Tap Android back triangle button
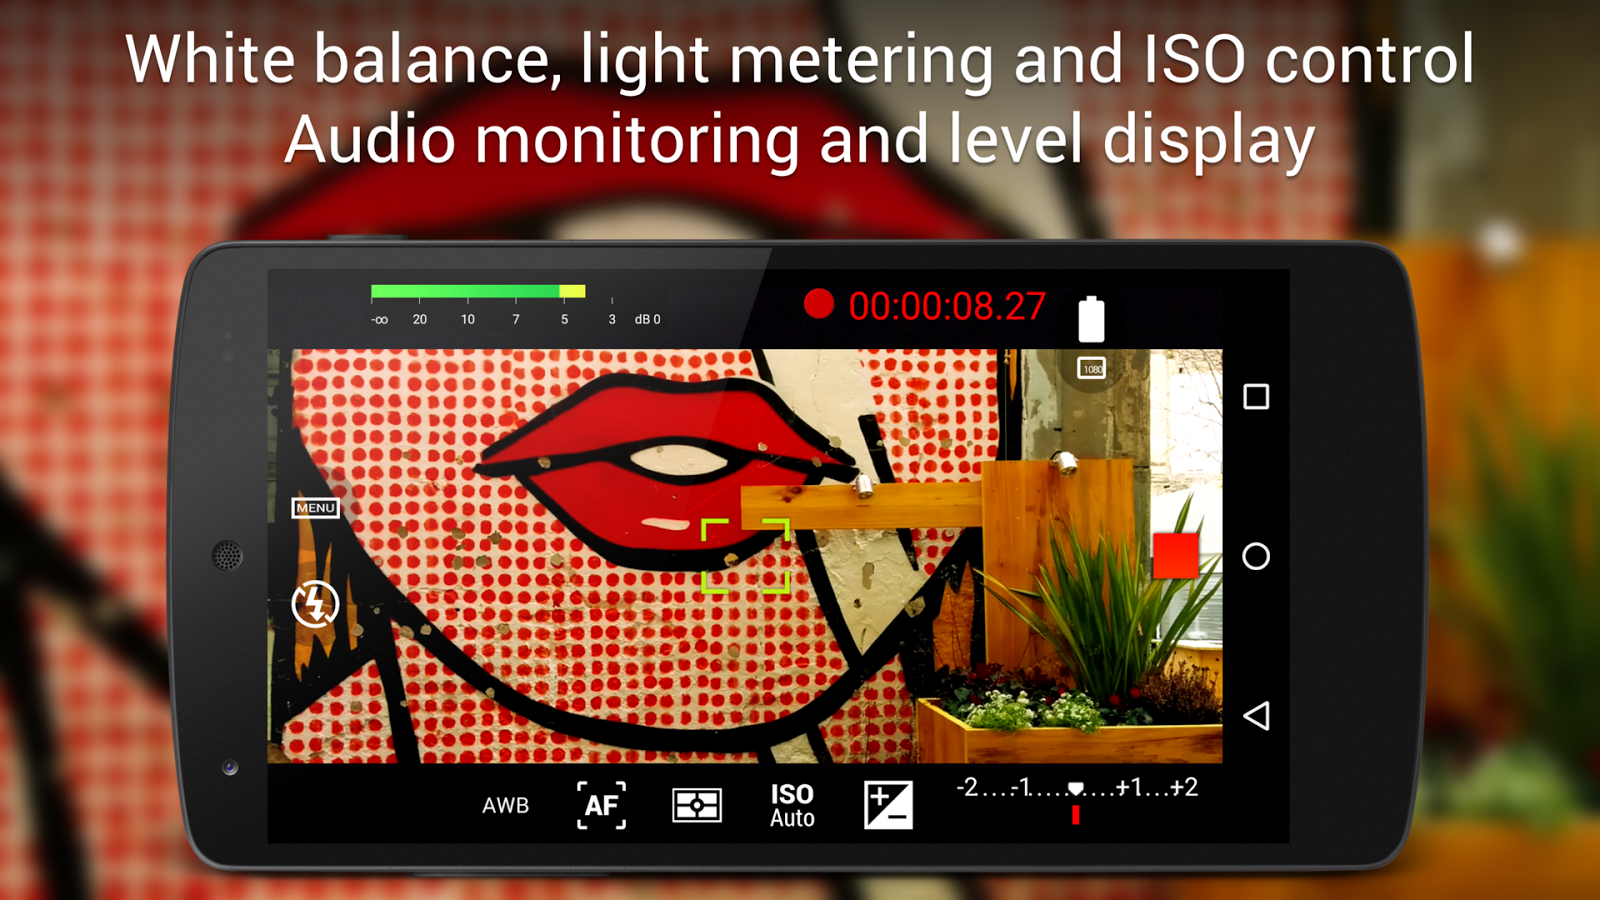This screenshot has width=1600, height=900. coord(1256,715)
